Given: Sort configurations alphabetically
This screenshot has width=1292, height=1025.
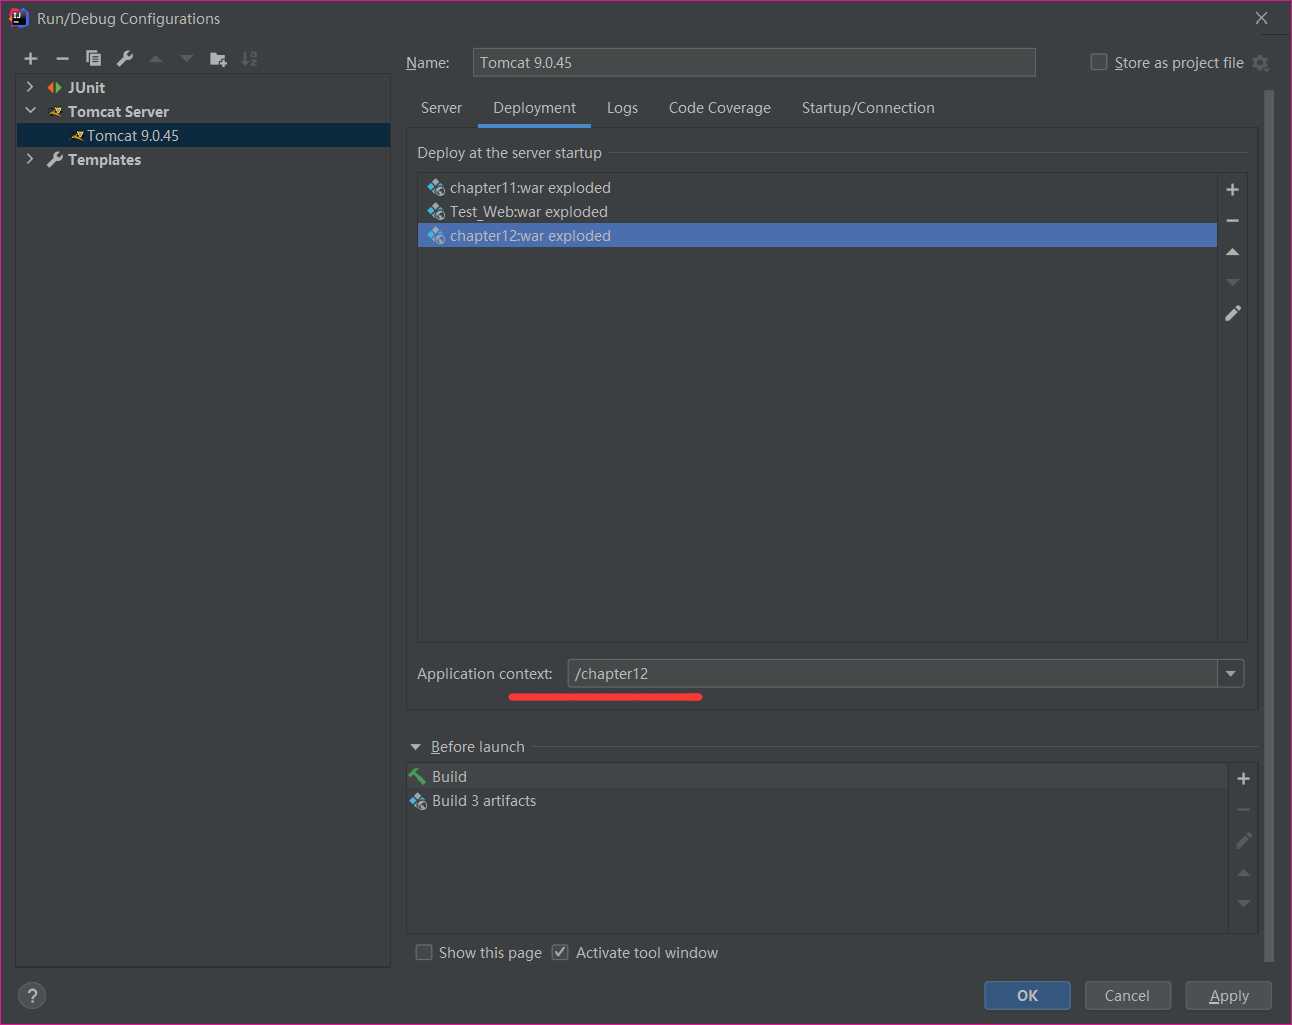Looking at the screenshot, I should (x=249, y=59).
